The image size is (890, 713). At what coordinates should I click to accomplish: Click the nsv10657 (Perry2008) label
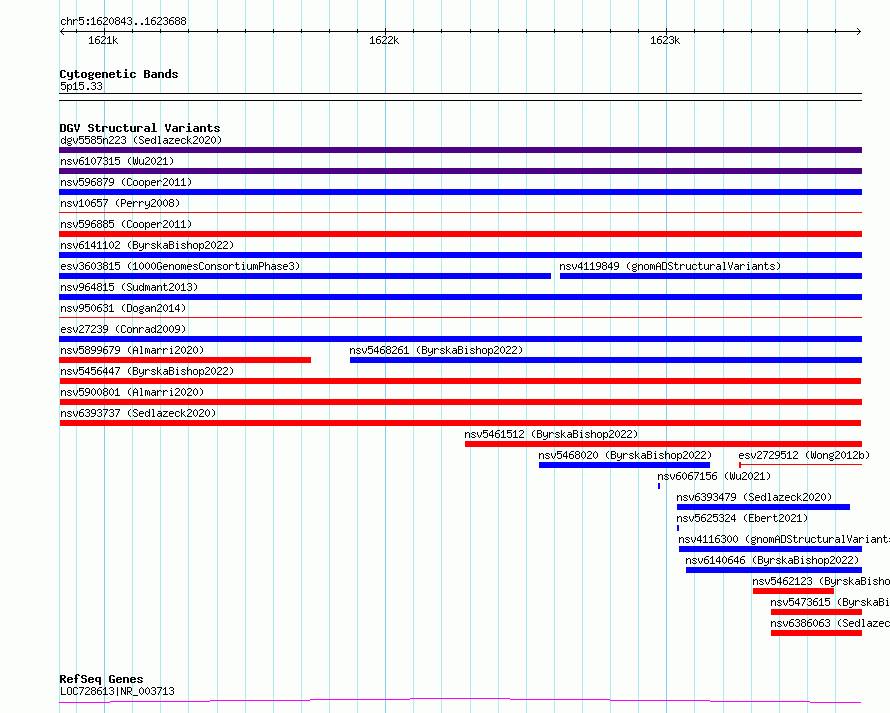[120, 203]
